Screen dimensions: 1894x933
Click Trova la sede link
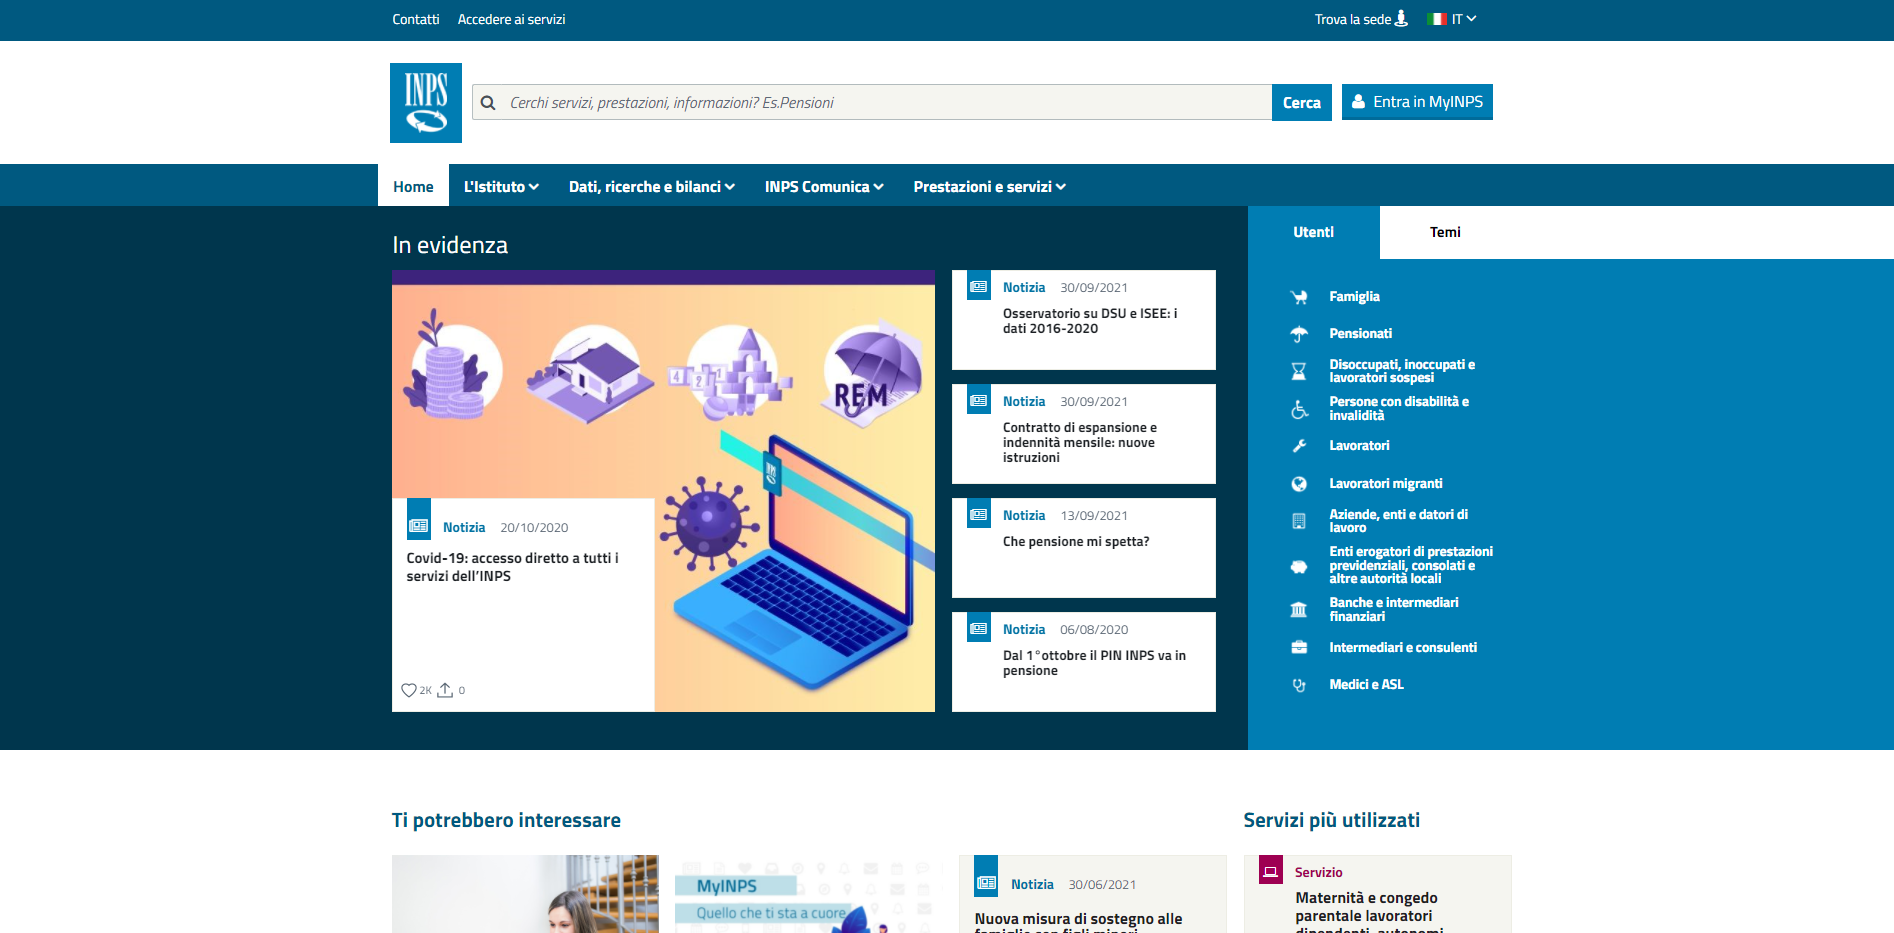click(1353, 19)
